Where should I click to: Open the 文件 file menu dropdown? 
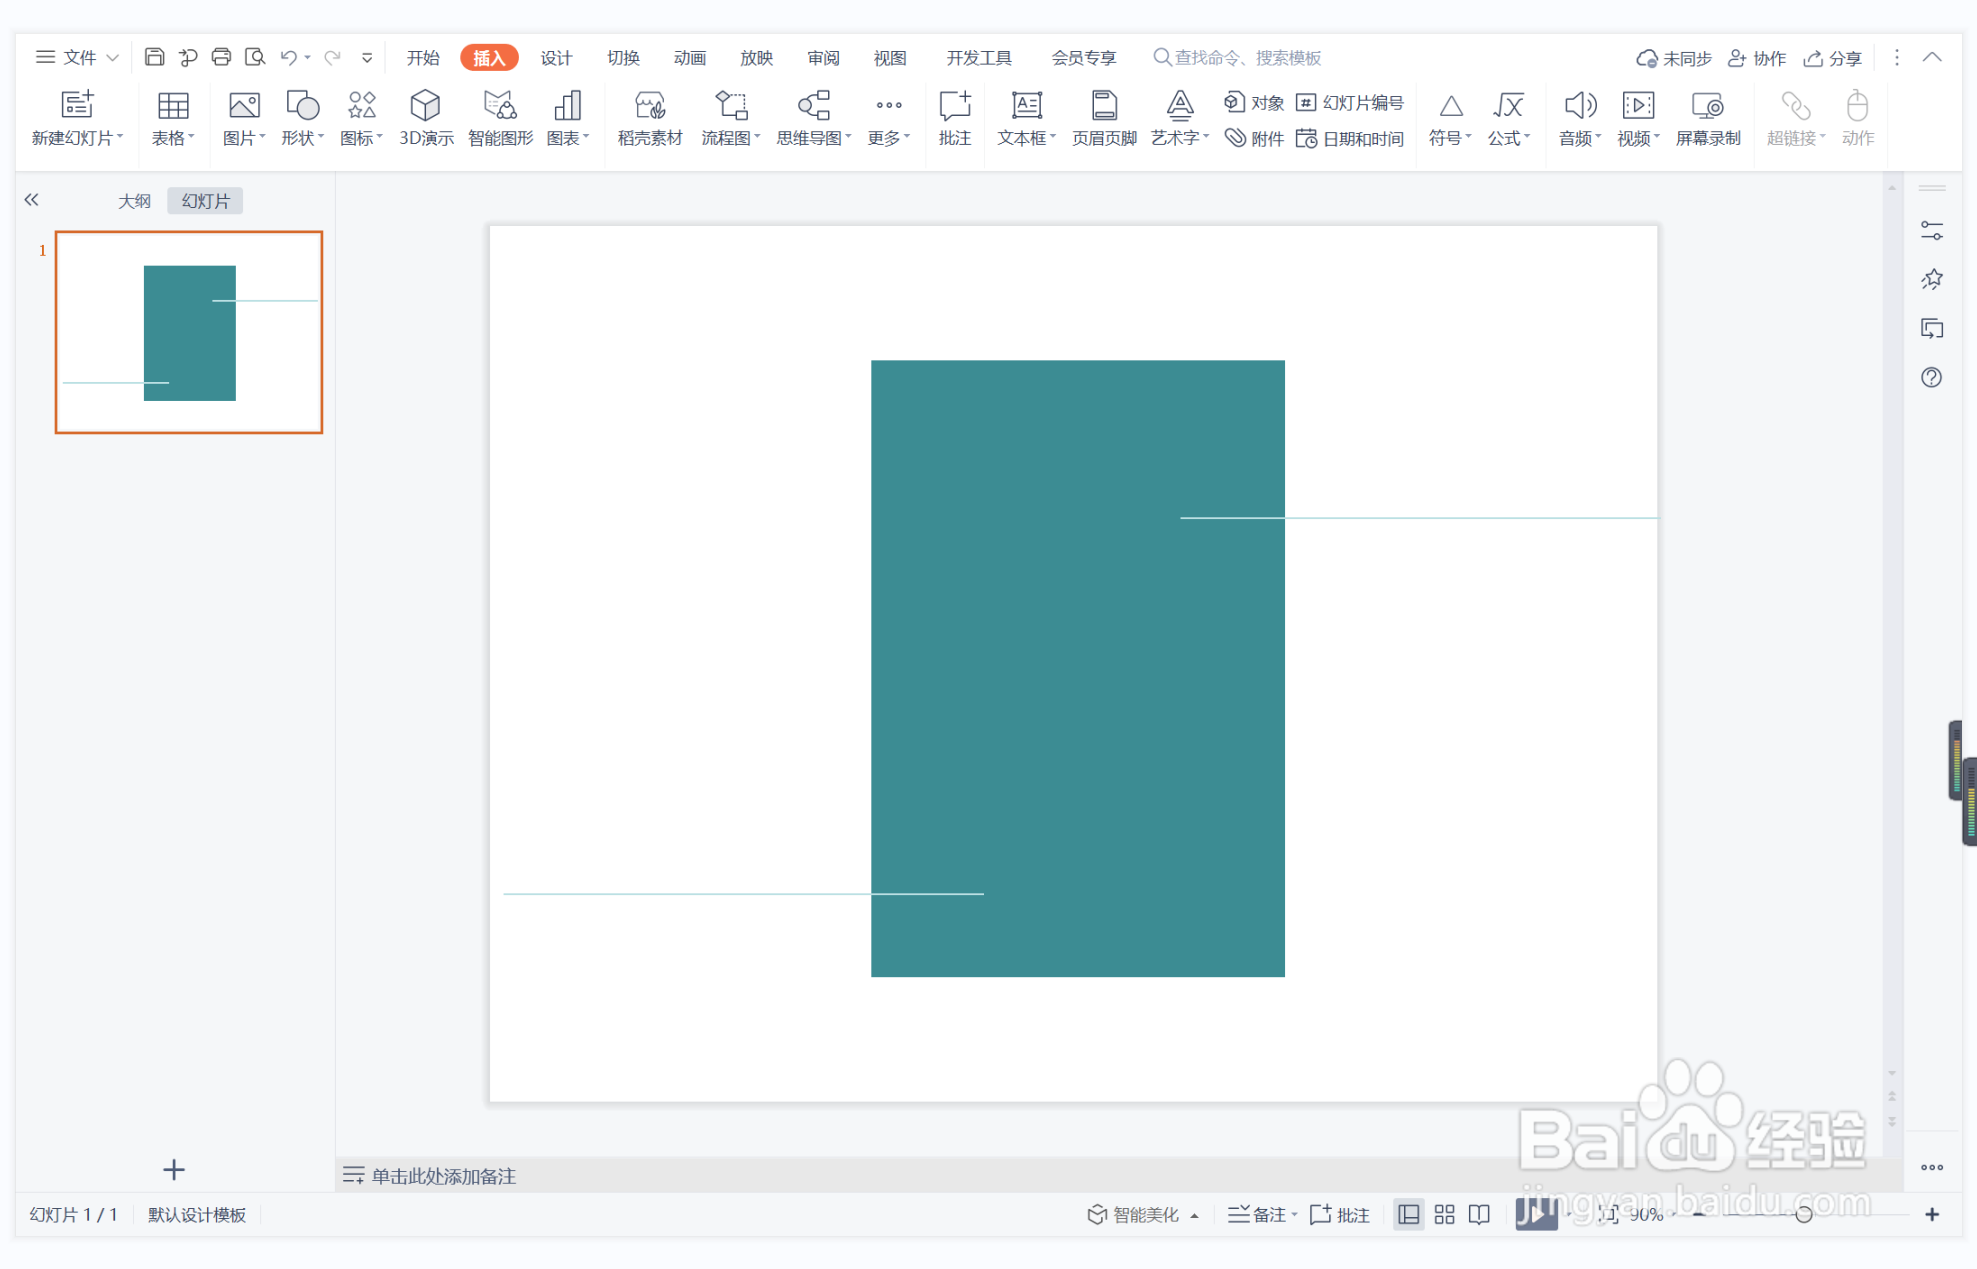[78, 58]
